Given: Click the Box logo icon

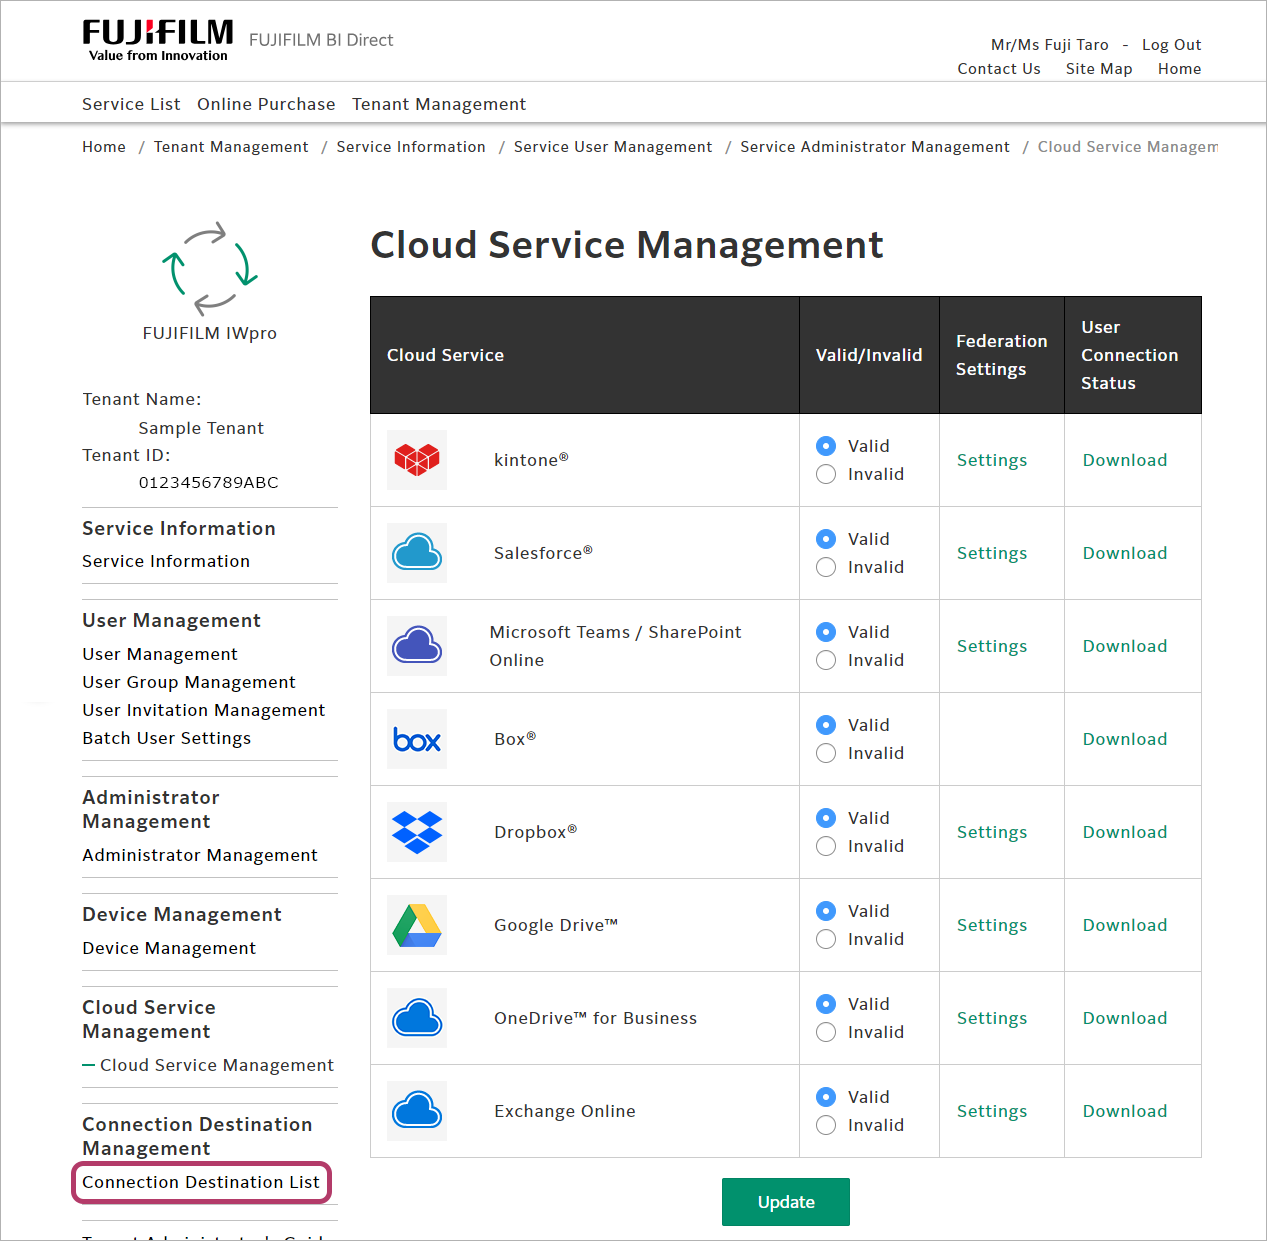Looking at the screenshot, I should pyautogui.click(x=417, y=739).
